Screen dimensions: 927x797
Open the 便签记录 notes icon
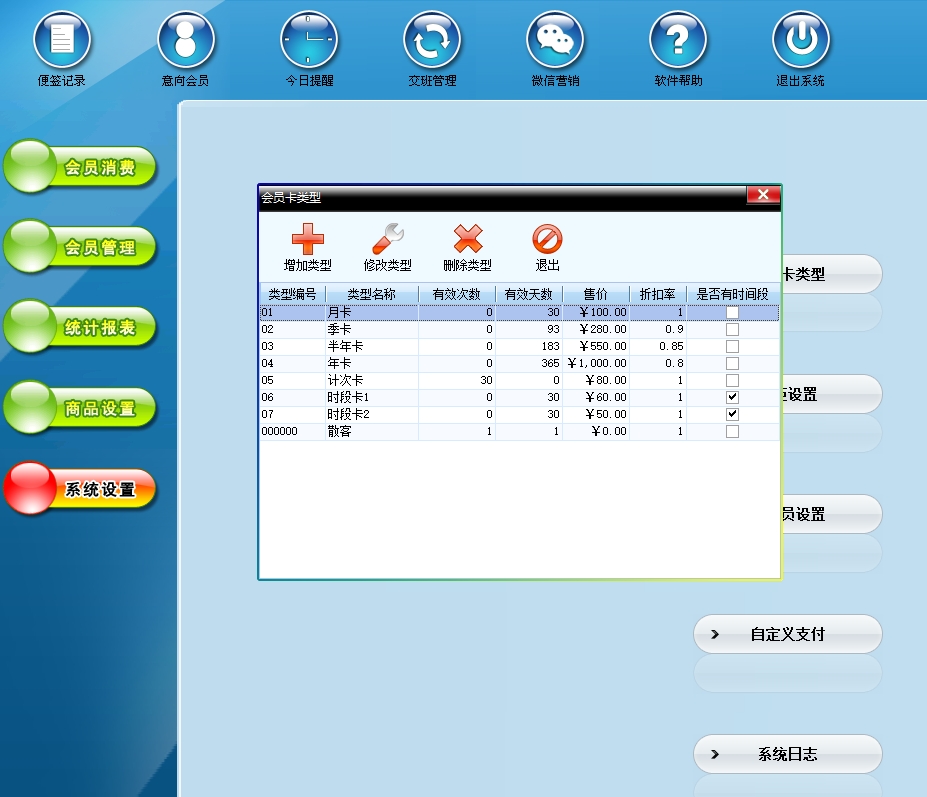click(x=61, y=41)
